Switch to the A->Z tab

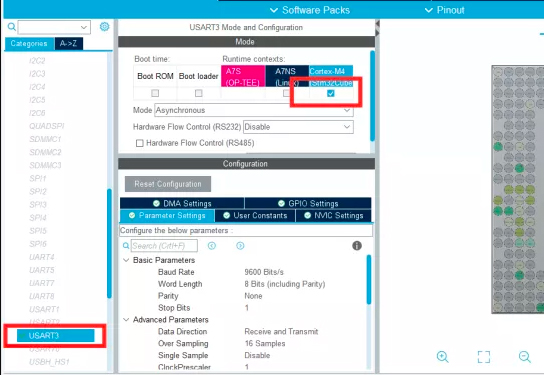pyautogui.click(x=69, y=44)
